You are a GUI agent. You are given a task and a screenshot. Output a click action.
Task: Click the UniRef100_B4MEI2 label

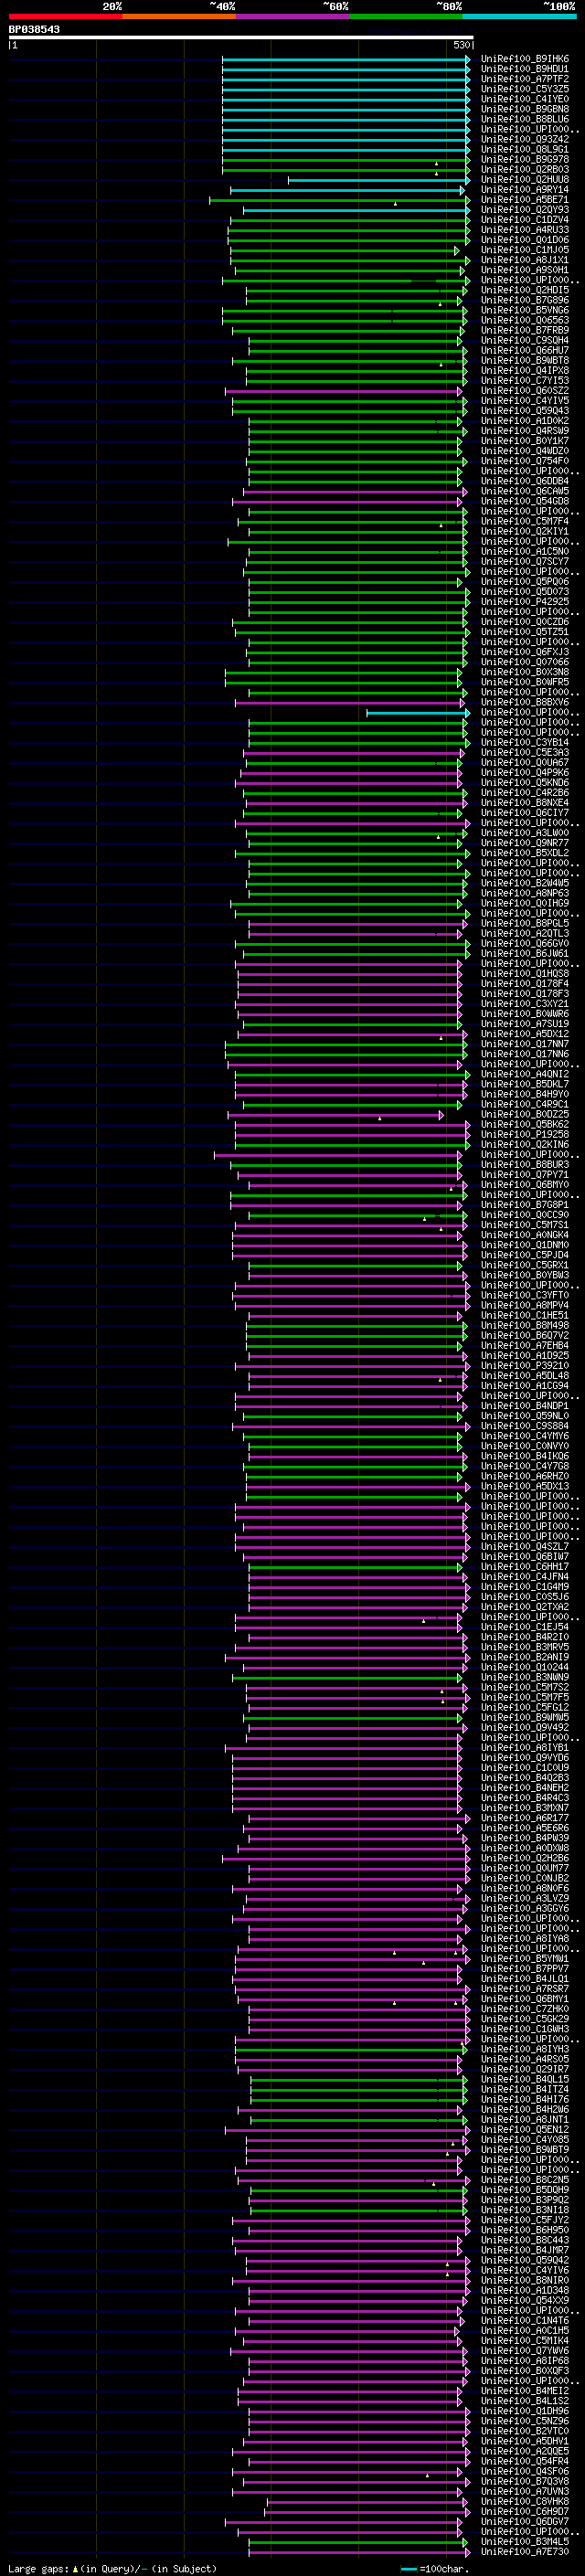tap(525, 2390)
